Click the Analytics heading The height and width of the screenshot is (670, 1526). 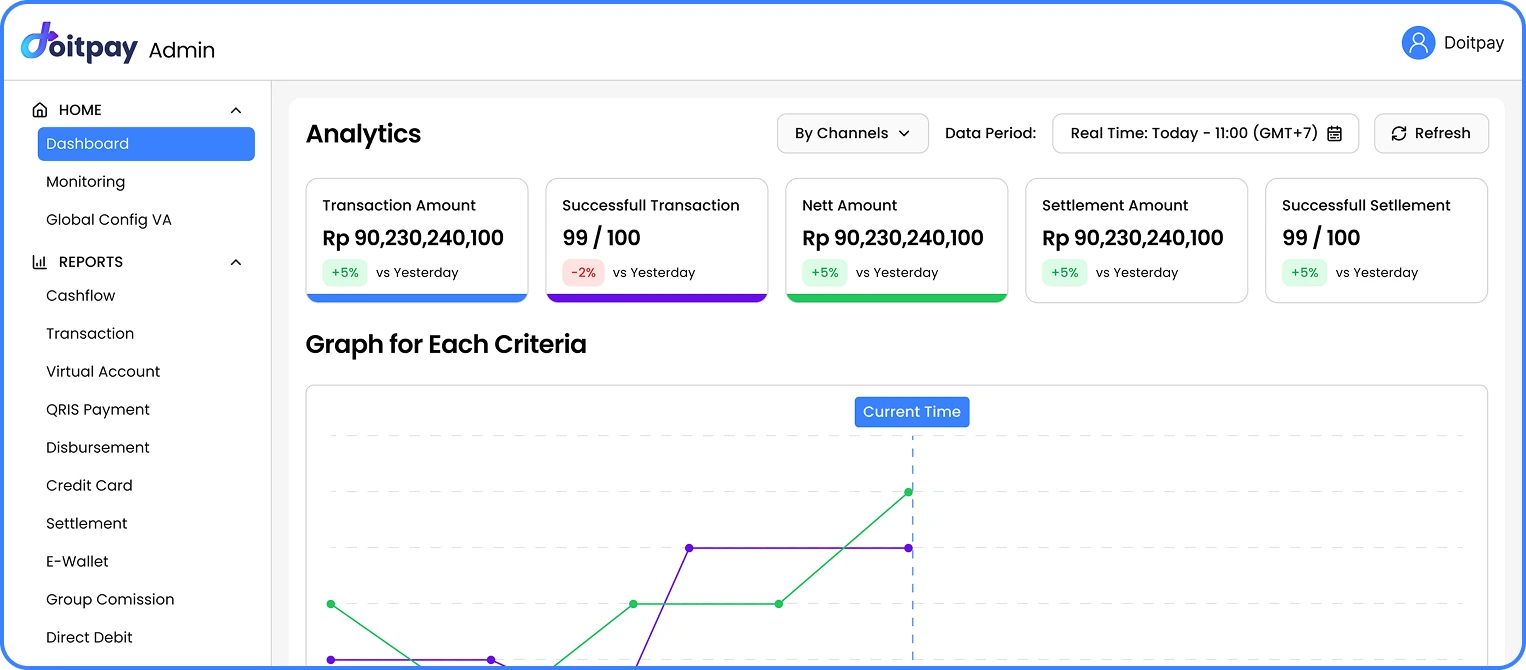click(363, 134)
